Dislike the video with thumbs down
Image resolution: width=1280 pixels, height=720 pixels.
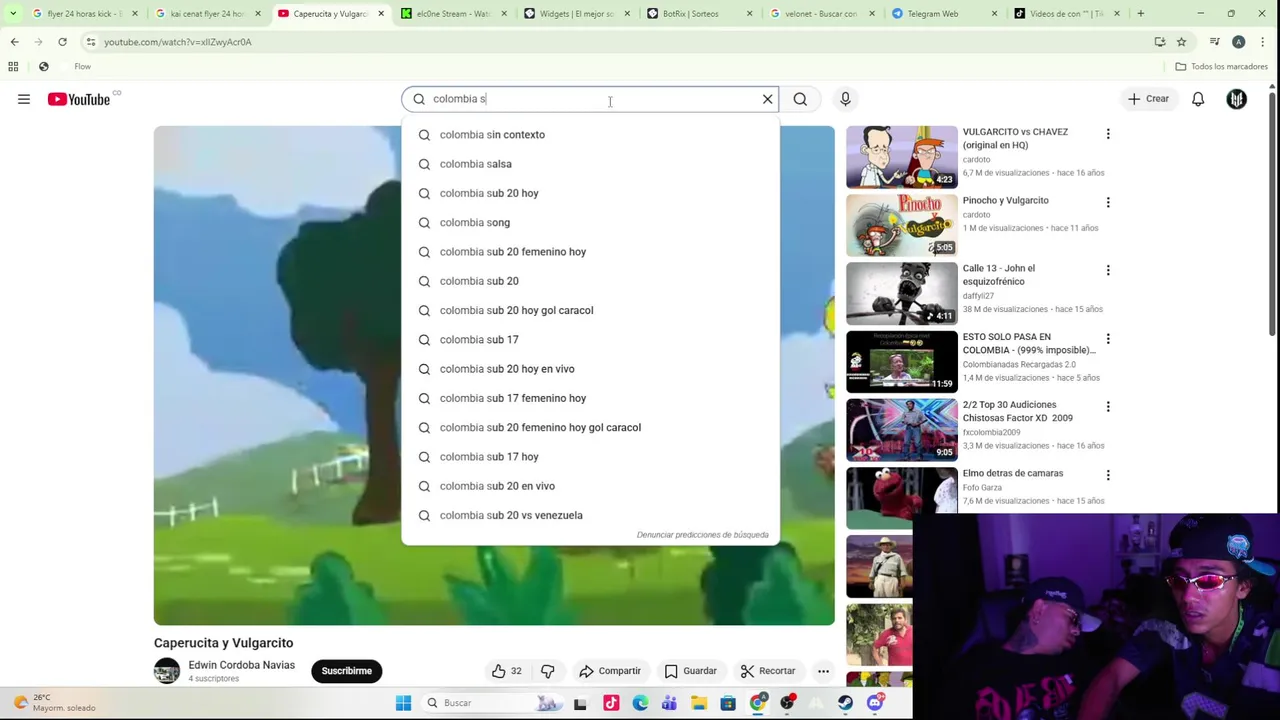coord(547,671)
